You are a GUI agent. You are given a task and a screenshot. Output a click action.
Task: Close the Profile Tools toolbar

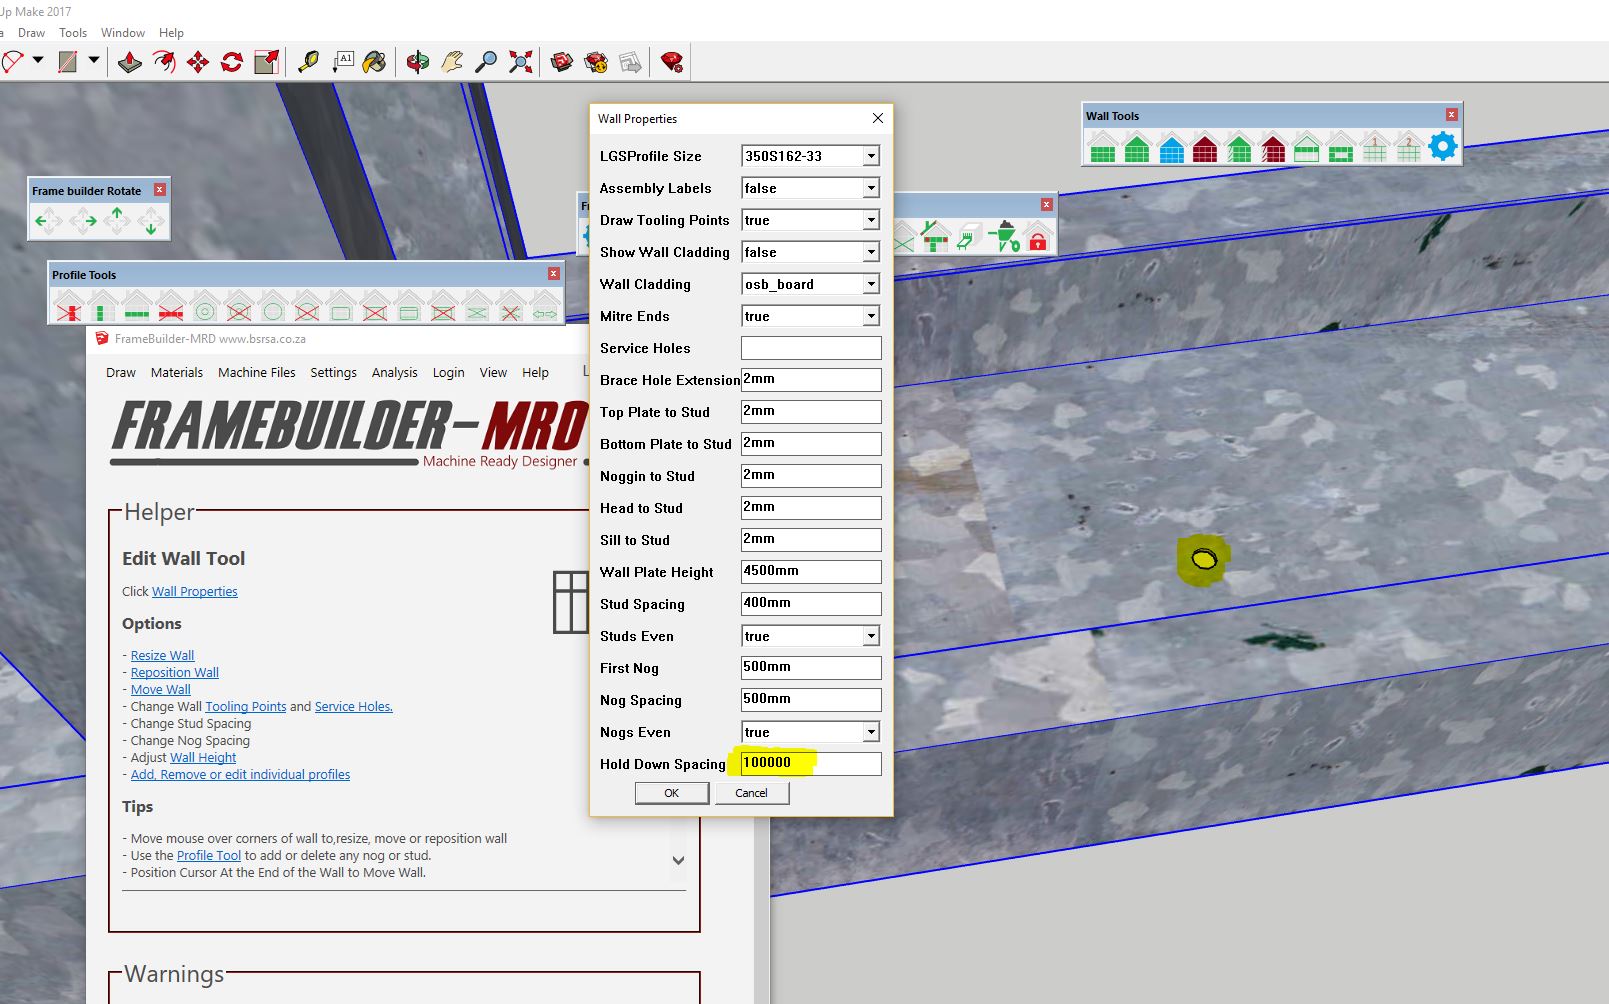pos(553,274)
